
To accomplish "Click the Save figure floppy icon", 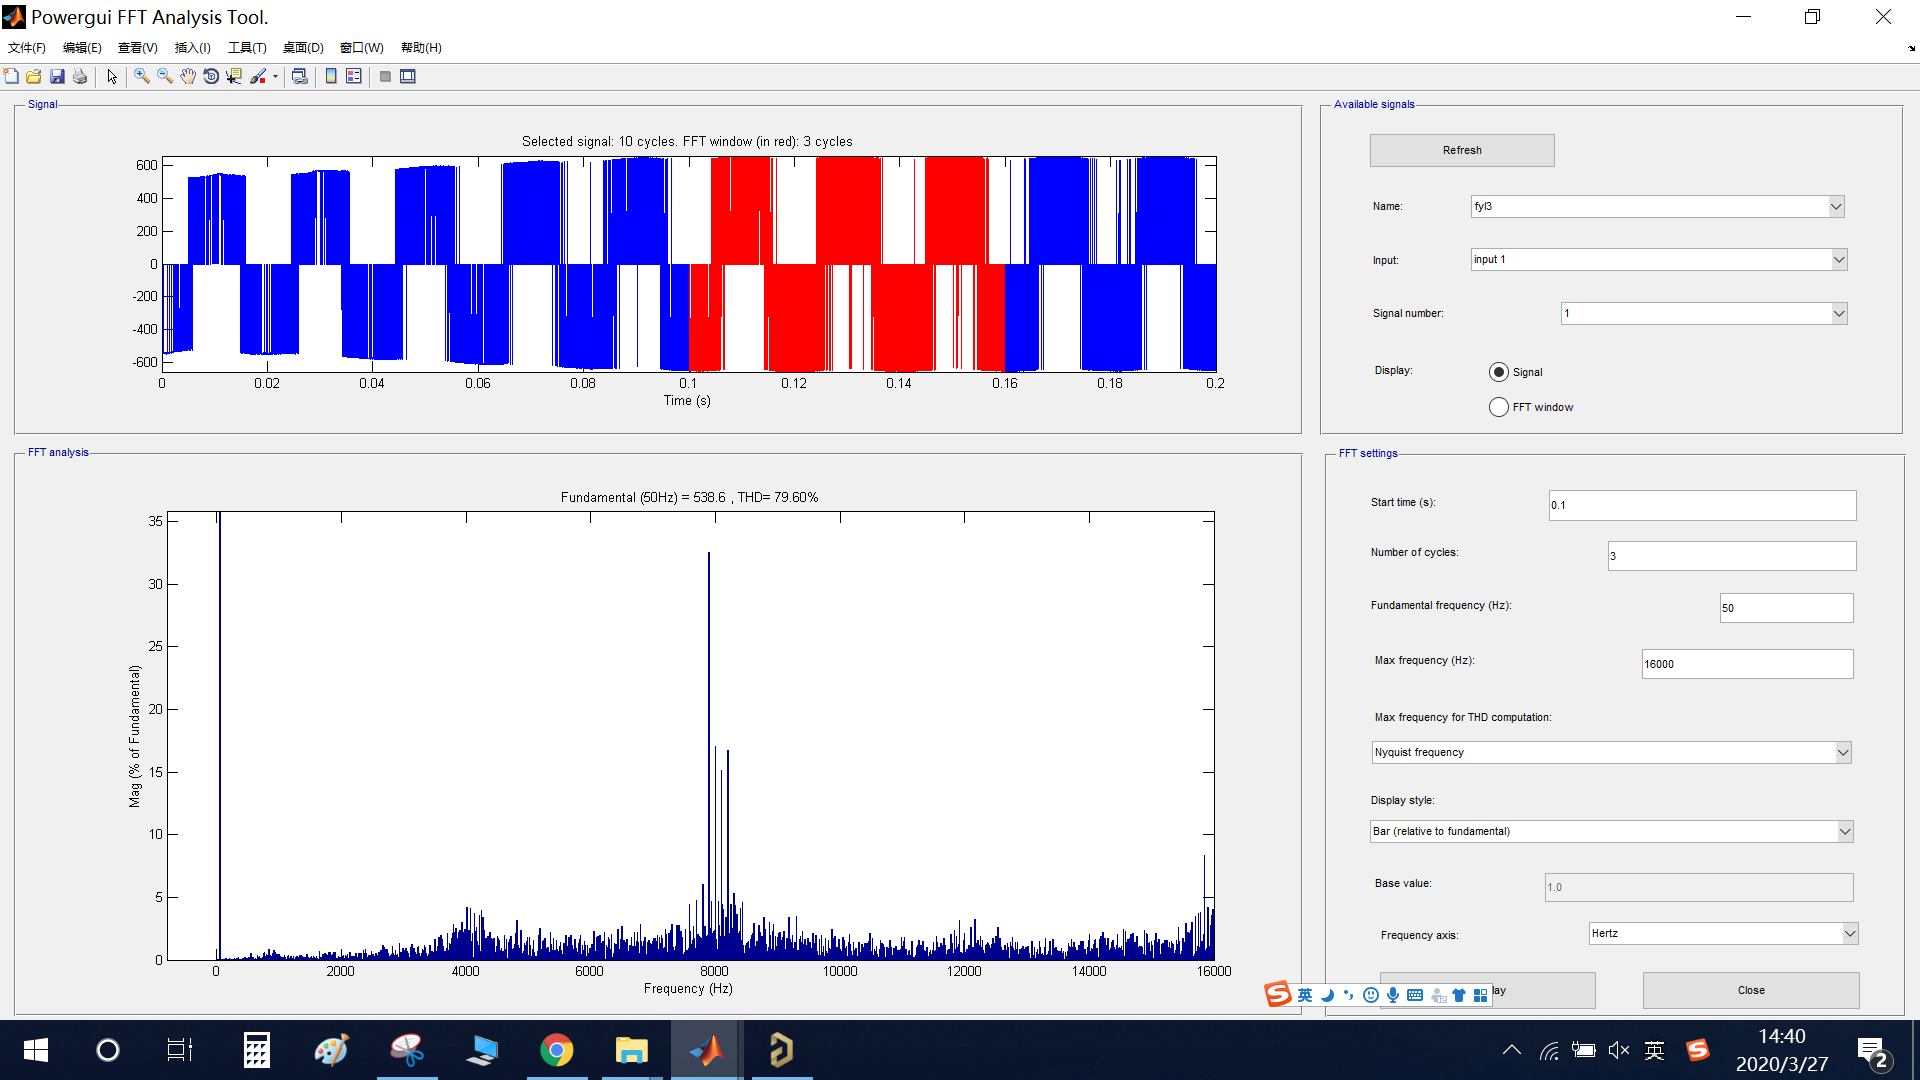I will 57,76.
